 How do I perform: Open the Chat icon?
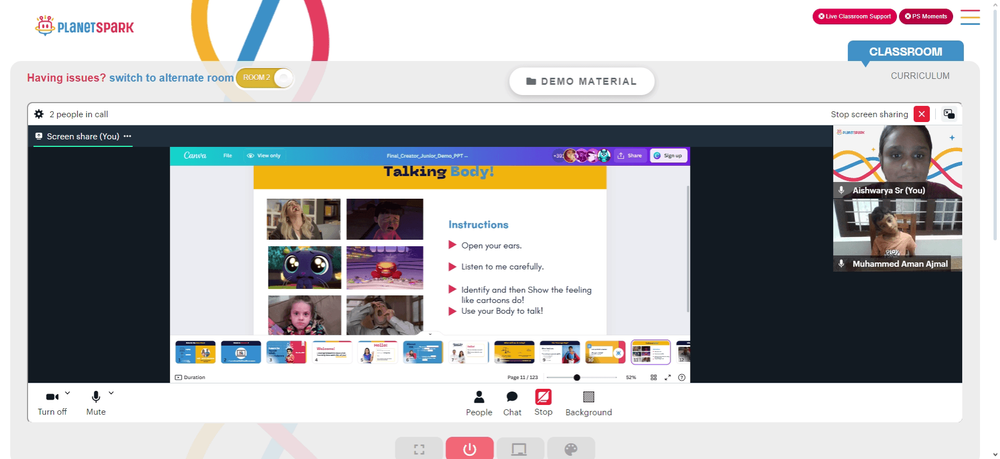(x=512, y=397)
